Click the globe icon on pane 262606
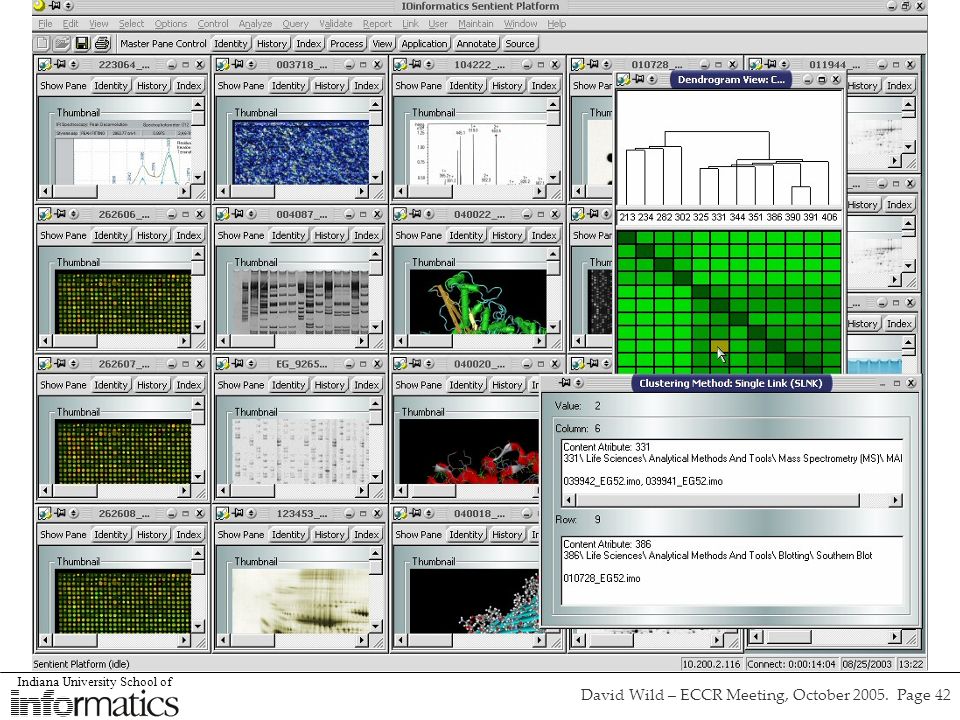 point(45,214)
